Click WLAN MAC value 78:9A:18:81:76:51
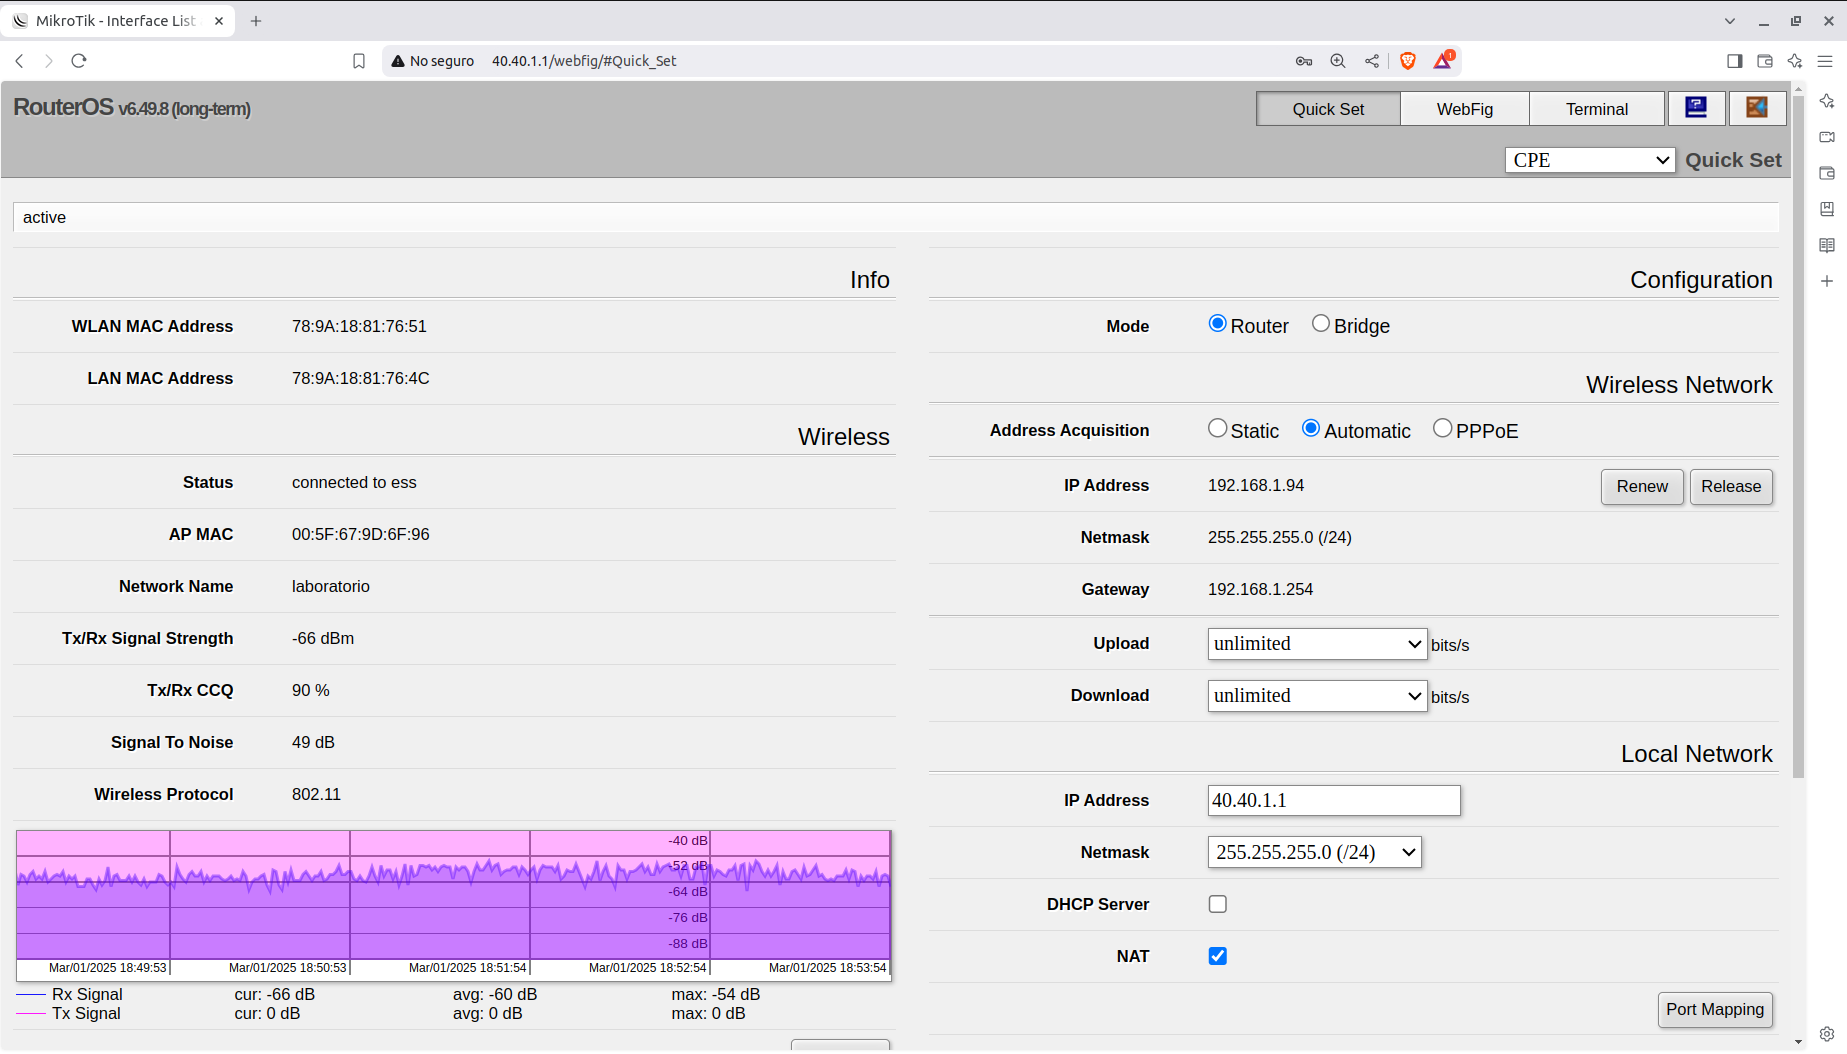The height and width of the screenshot is (1054, 1847). pyautogui.click(x=359, y=326)
